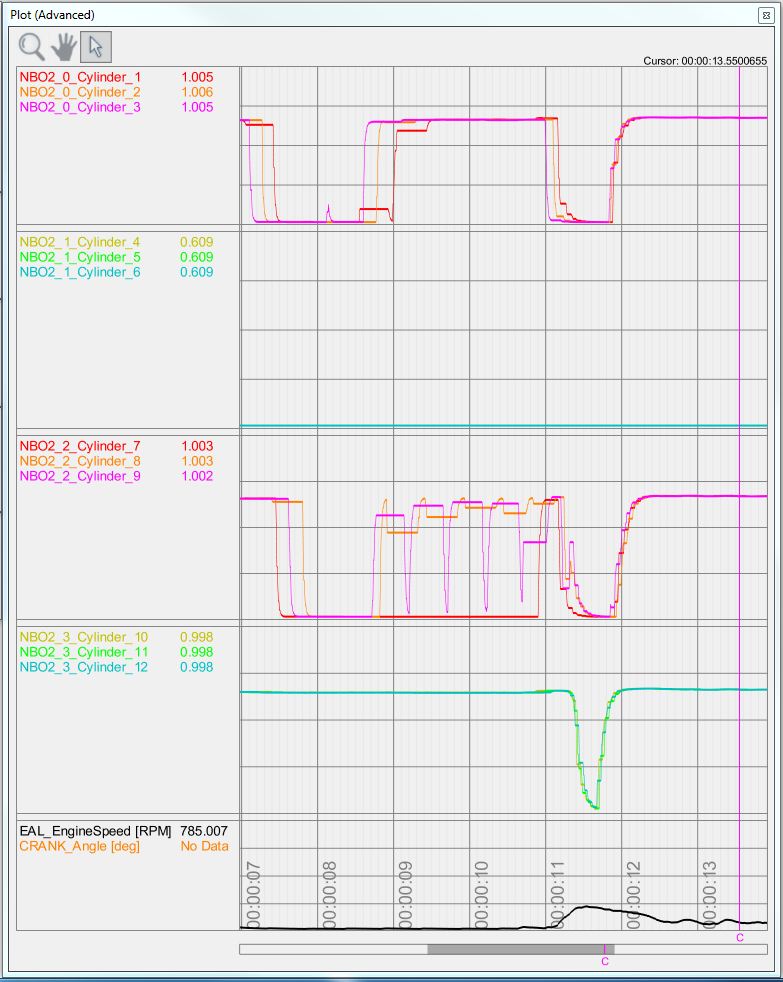
Task: Select the NBO2_3_Cylinder_10 legend entry
Action: pyautogui.click(x=84, y=637)
